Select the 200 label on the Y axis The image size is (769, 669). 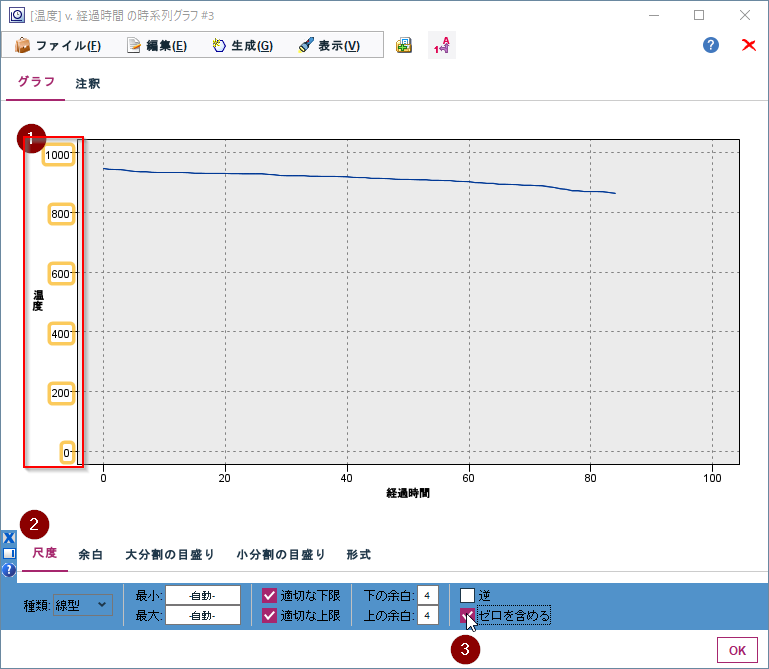point(61,393)
